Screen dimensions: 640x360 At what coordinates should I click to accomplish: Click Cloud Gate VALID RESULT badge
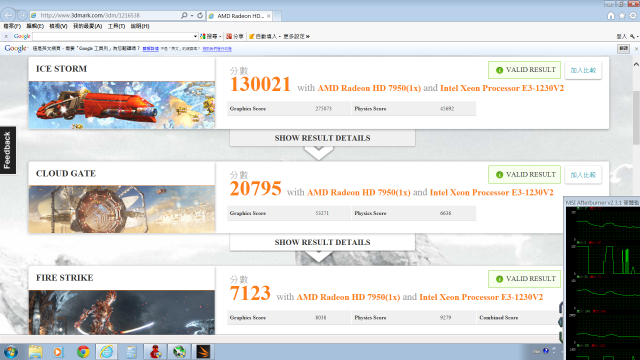click(524, 175)
